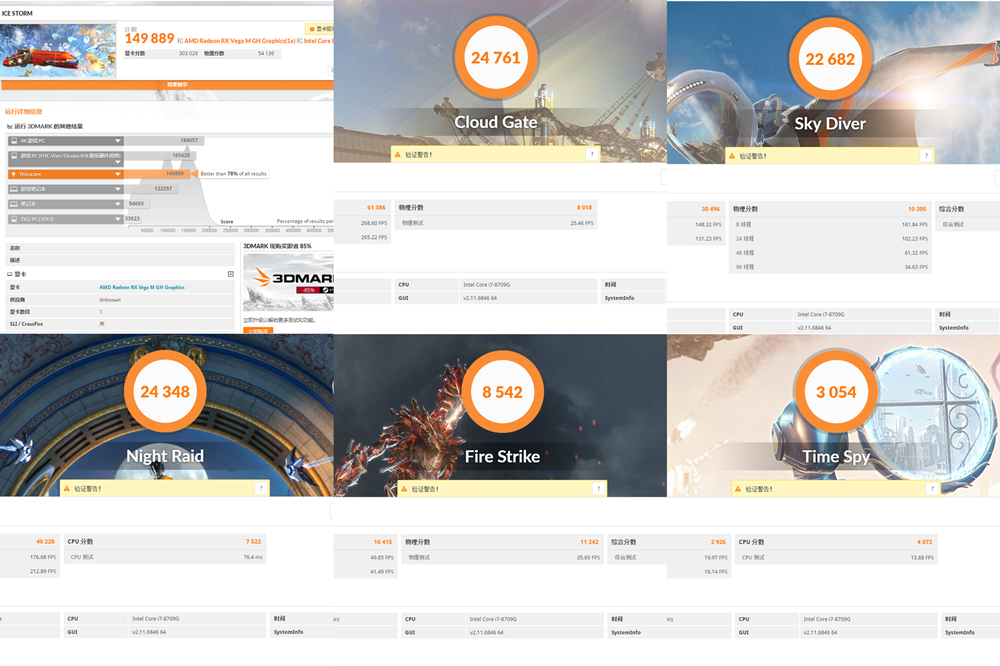Click the SLI / CrossFire row label
The image size is (1000, 666).
[26, 324]
